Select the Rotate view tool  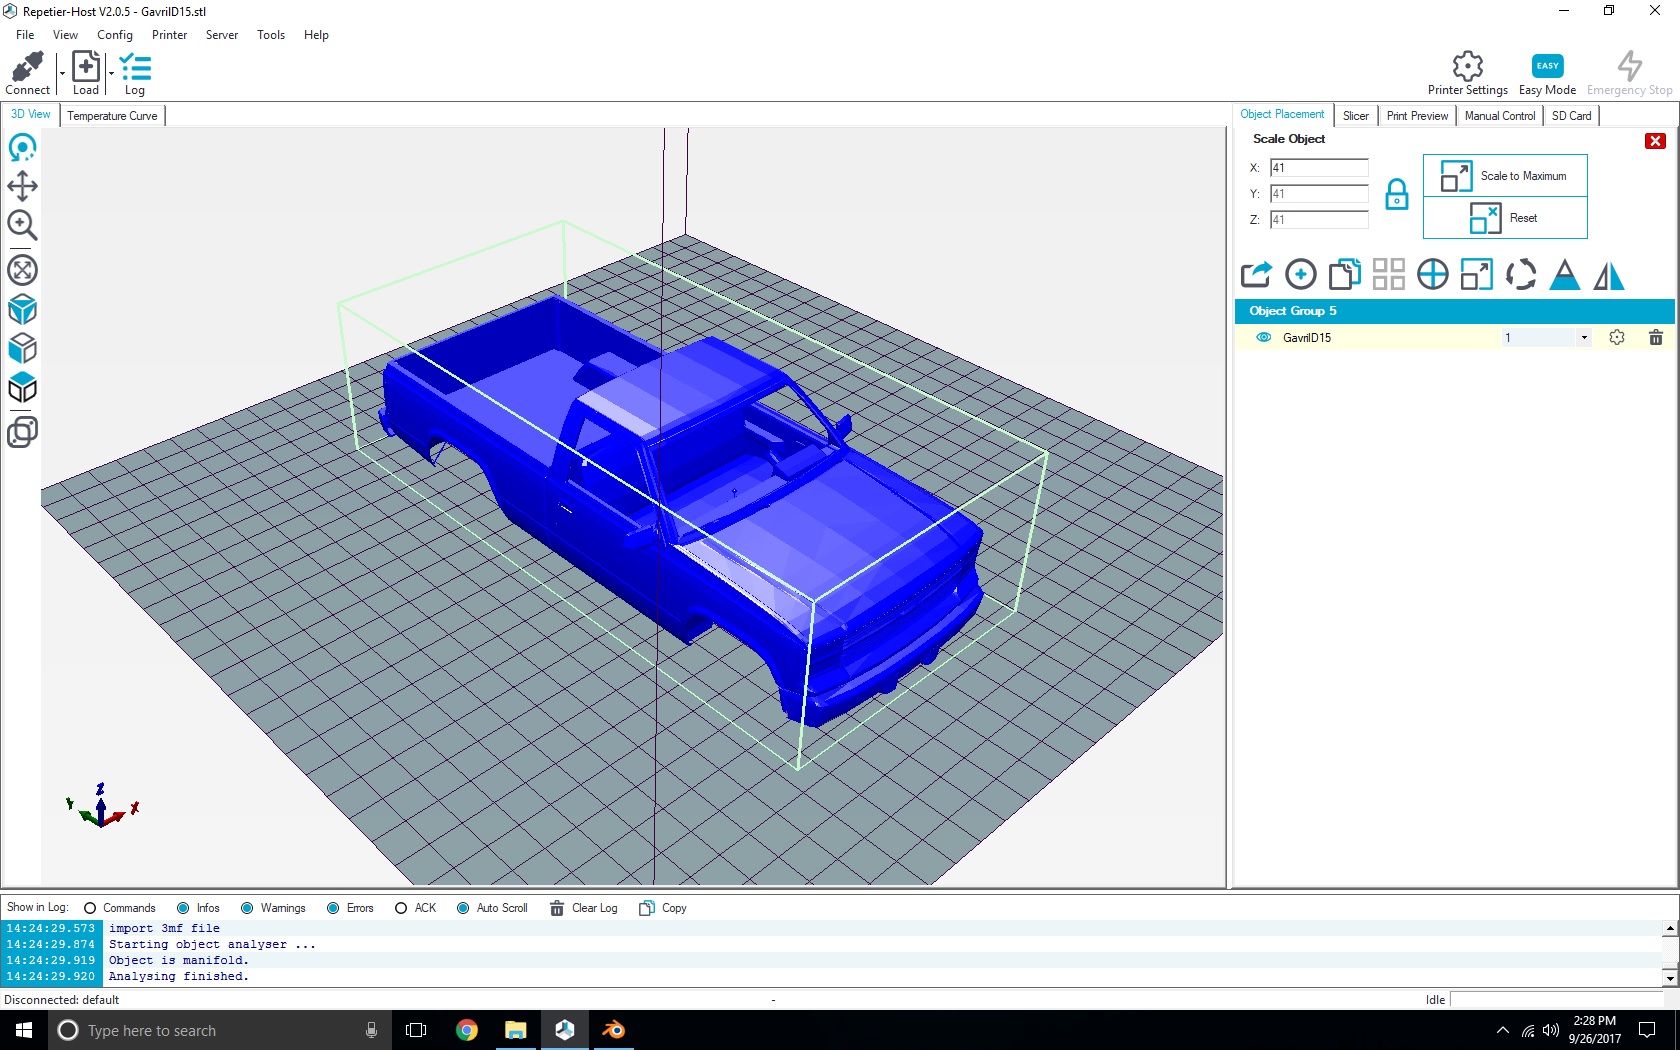(x=22, y=148)
